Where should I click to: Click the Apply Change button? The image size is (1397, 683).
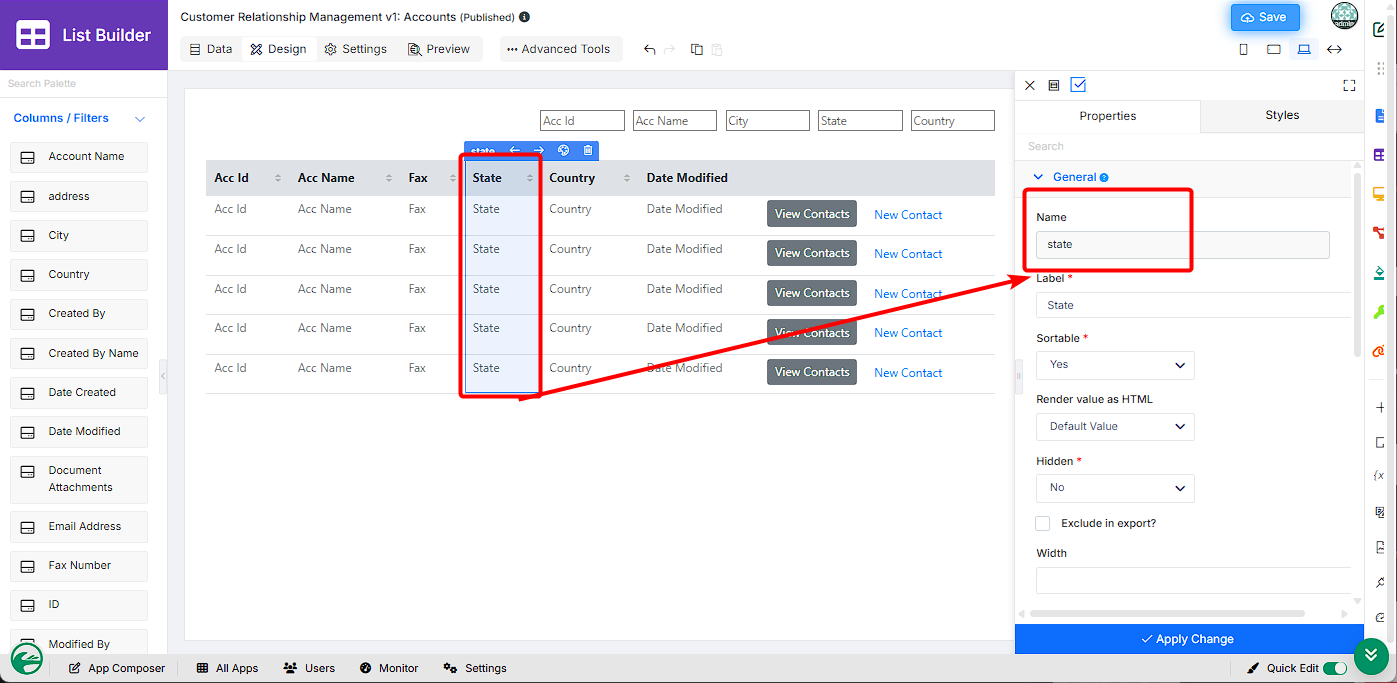1189,639
